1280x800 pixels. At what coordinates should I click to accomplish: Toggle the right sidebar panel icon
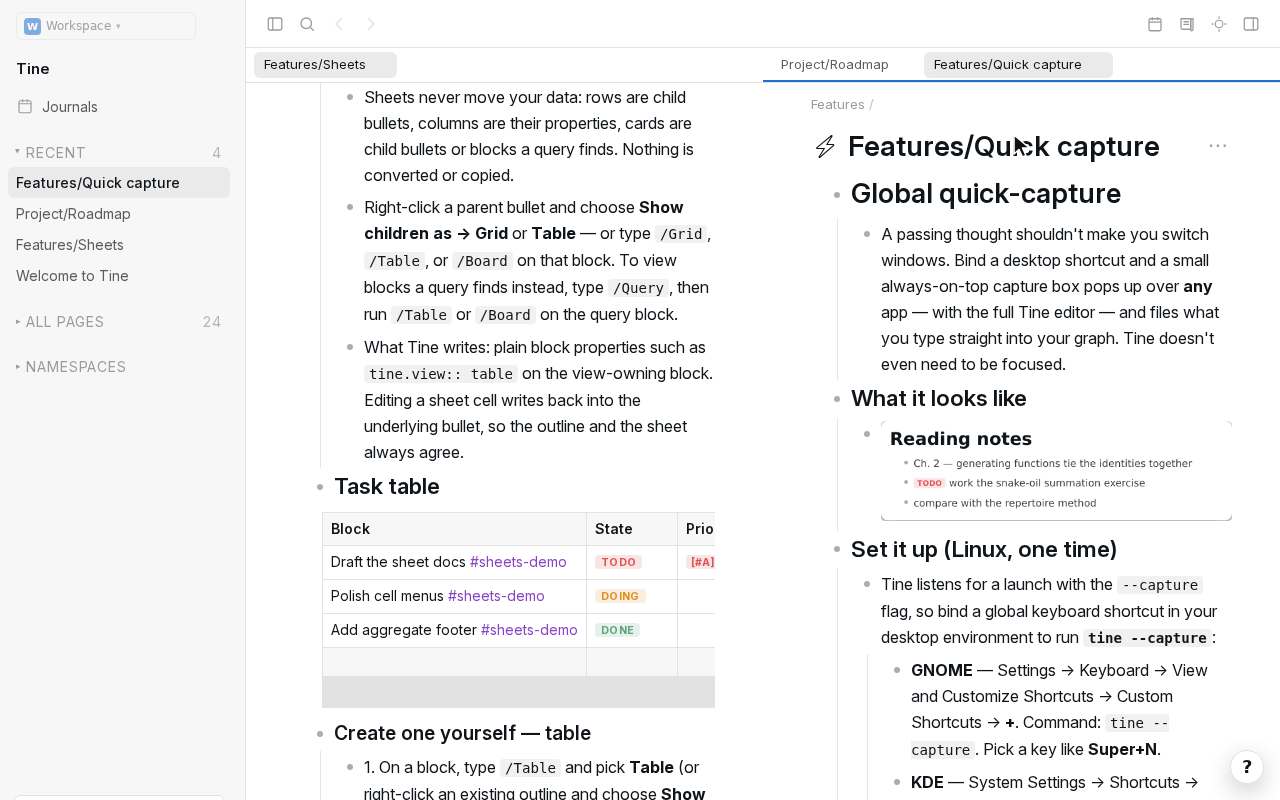click(1251, 24)
